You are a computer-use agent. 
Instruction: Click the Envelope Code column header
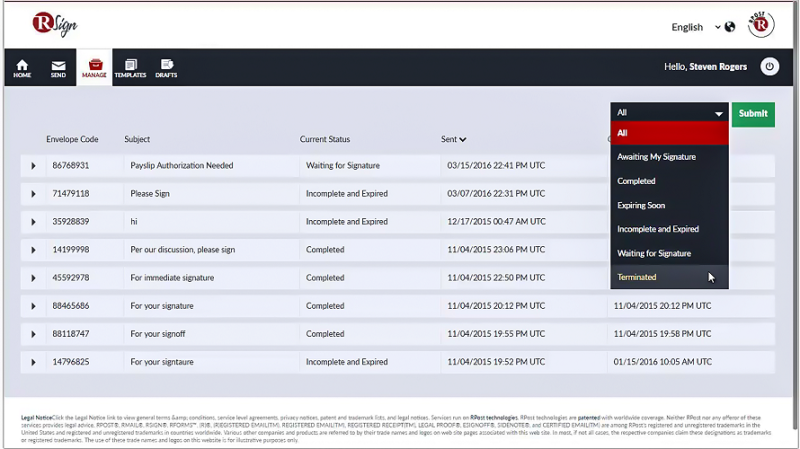coord(72,139)
